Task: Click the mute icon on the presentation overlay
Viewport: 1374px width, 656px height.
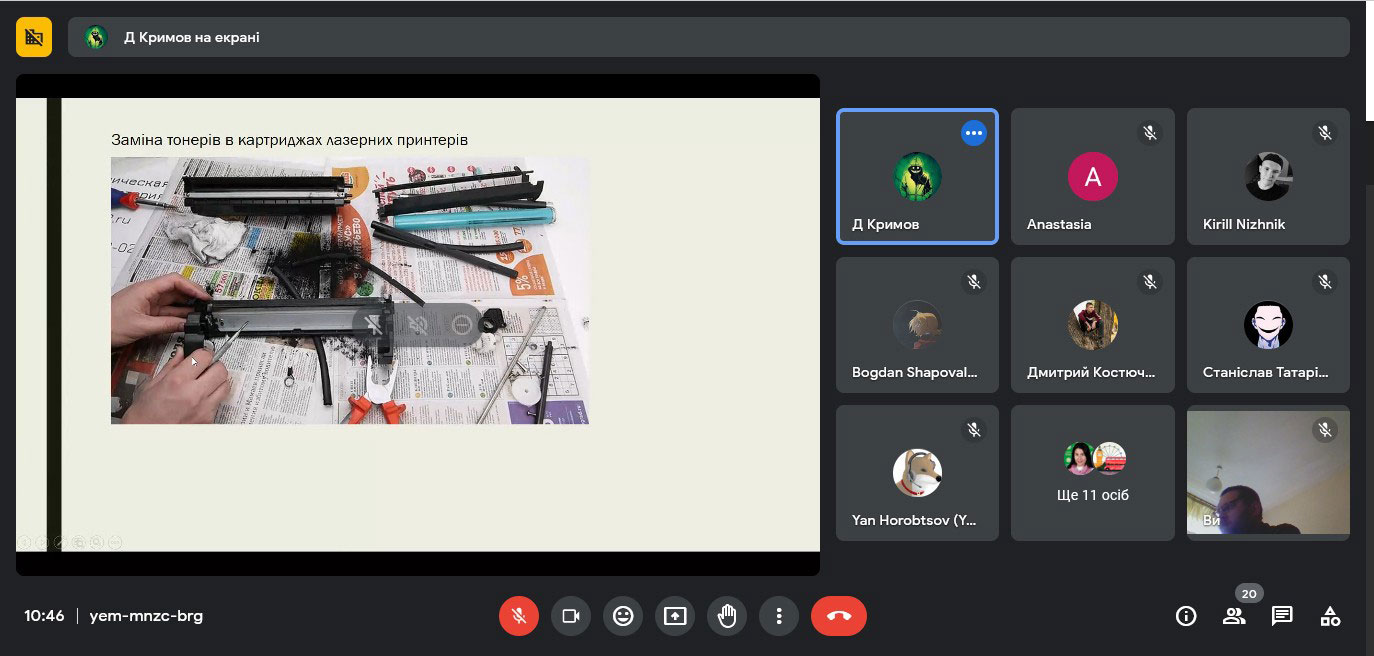Action: (x=418, y=324)
